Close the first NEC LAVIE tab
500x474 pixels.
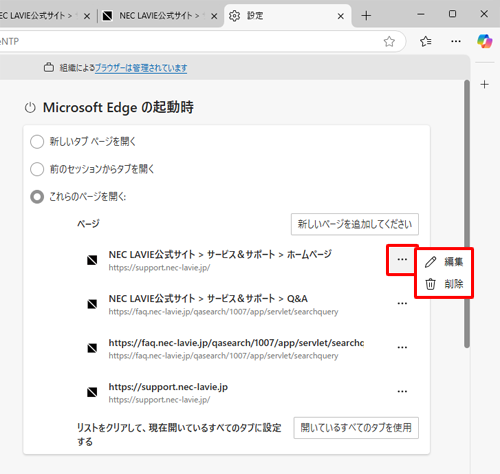pyautogui.click(x=87, y=16)
